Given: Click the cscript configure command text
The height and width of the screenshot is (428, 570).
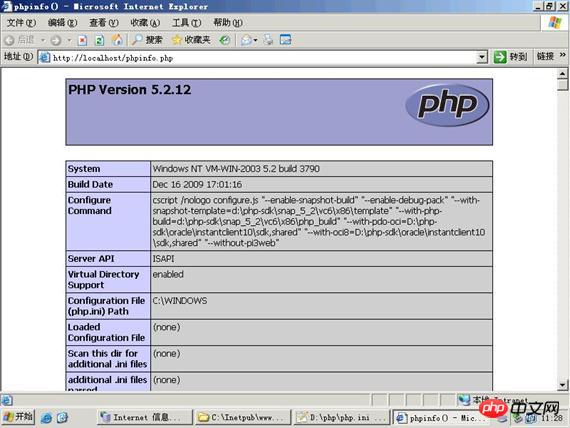Looking at the screenshot, I should coord(319,221).
